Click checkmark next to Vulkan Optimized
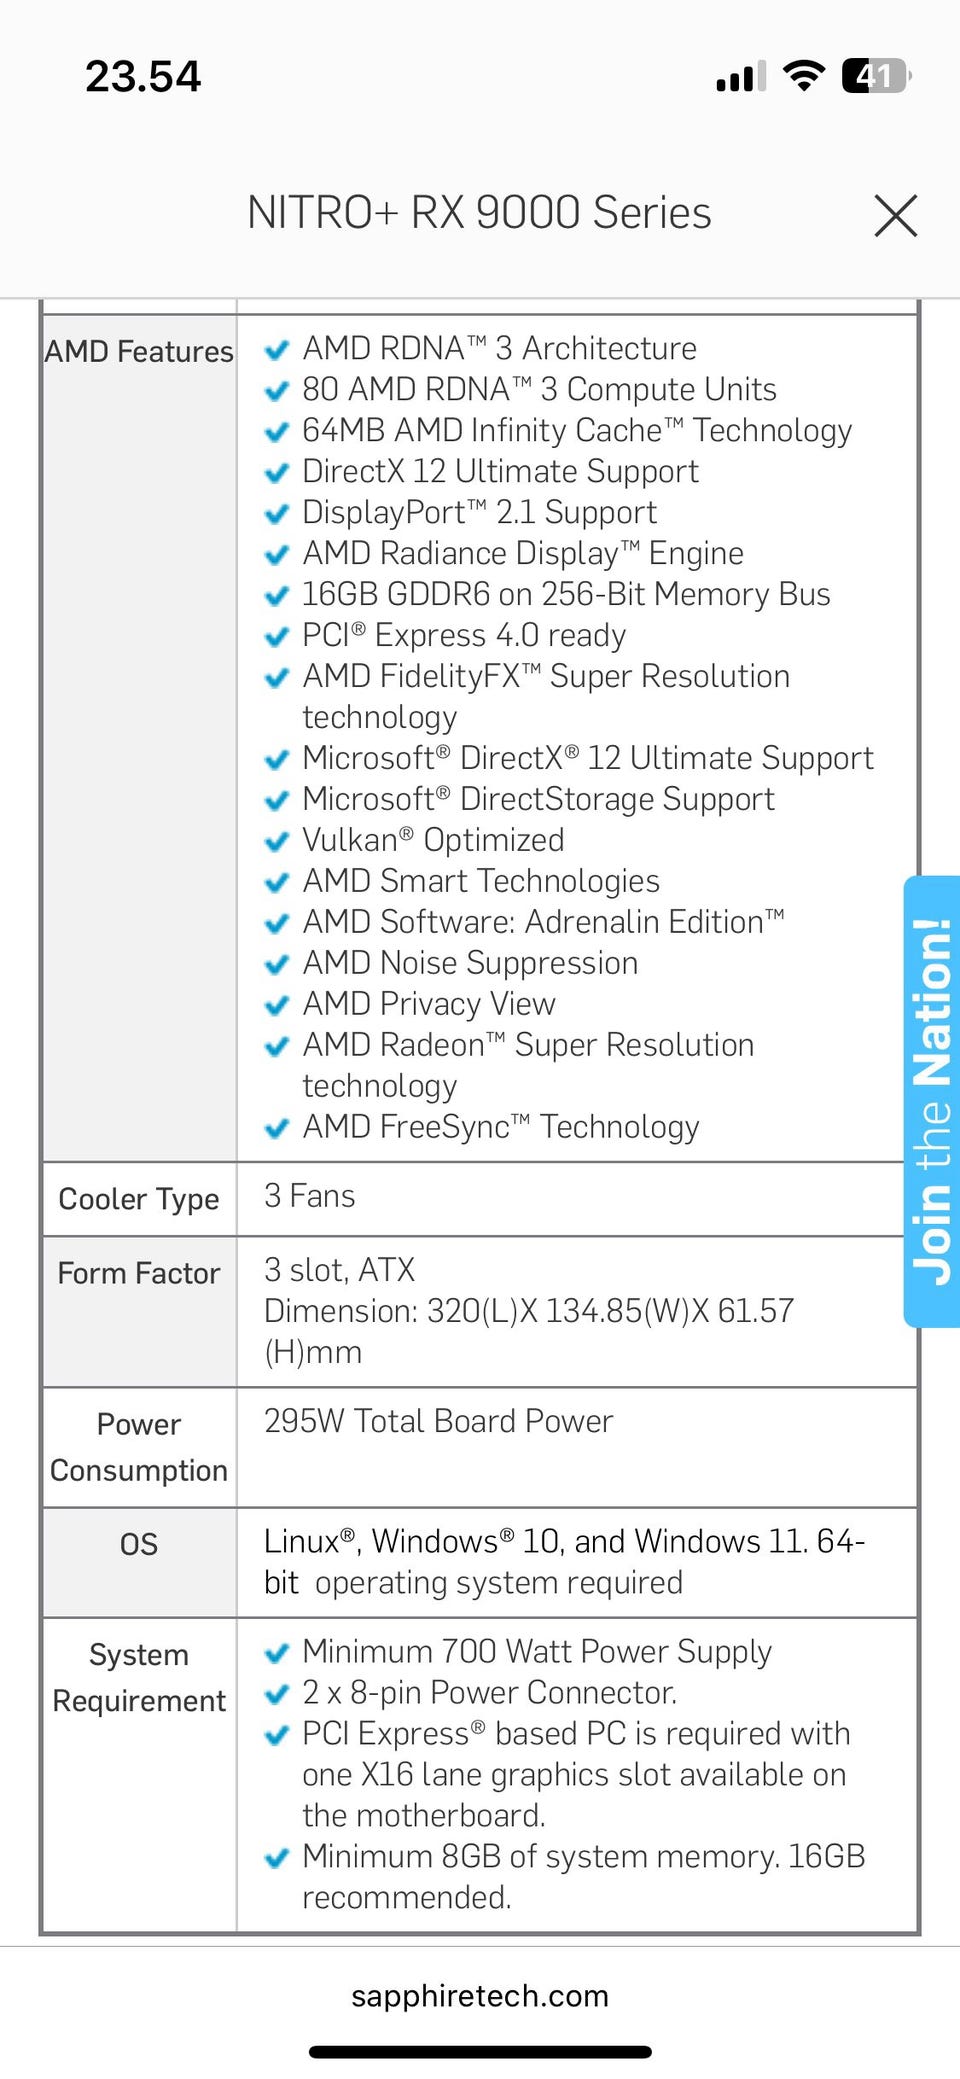960x2079 pixels. pos(276,842)
